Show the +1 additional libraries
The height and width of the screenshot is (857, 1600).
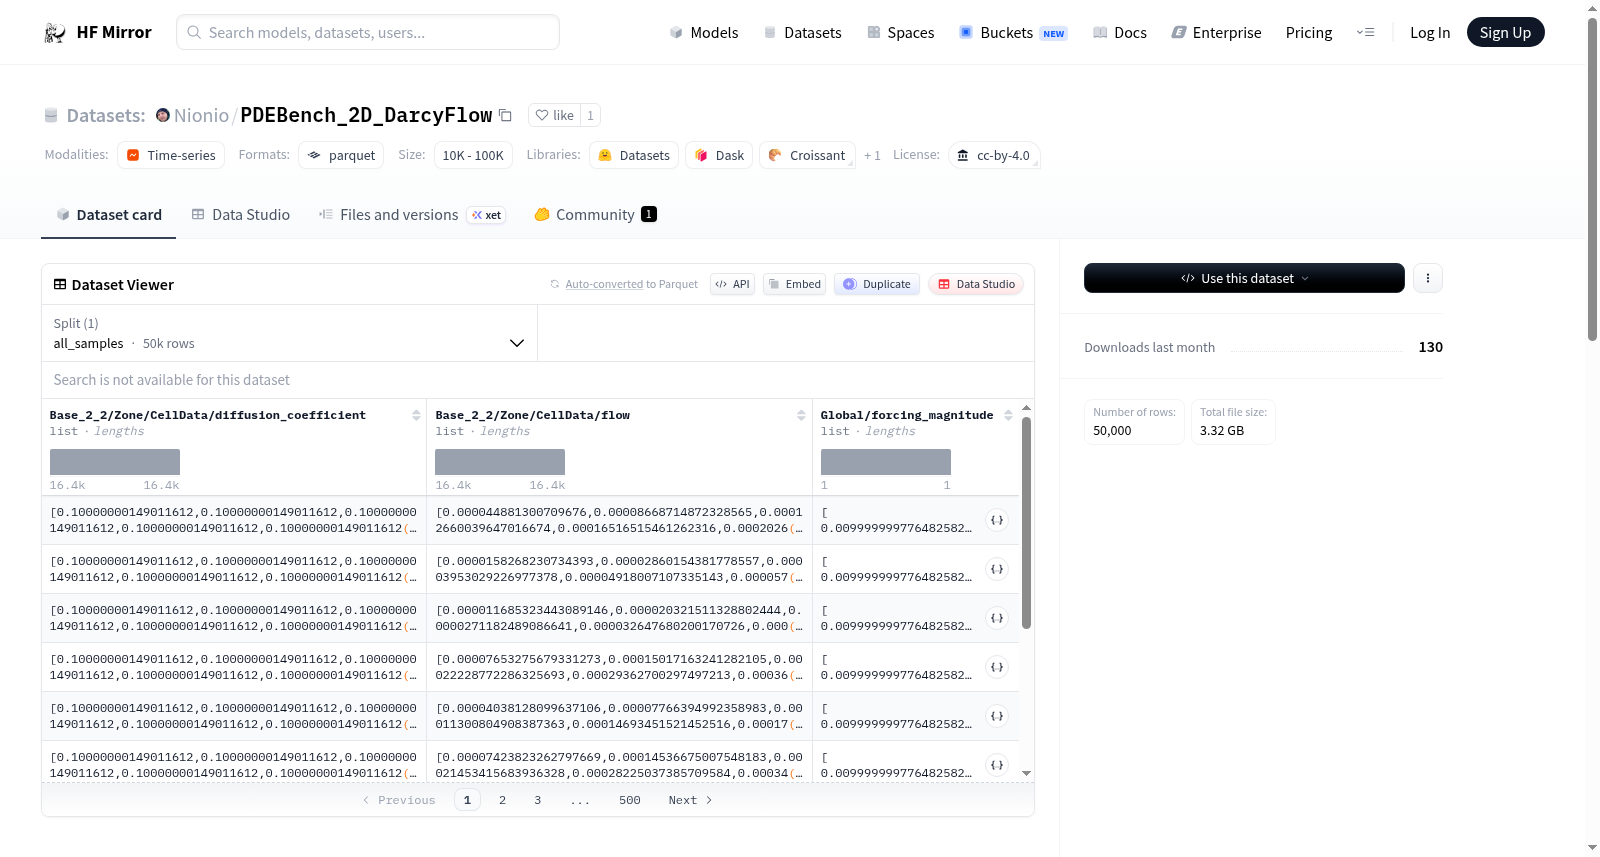point(872,155)
